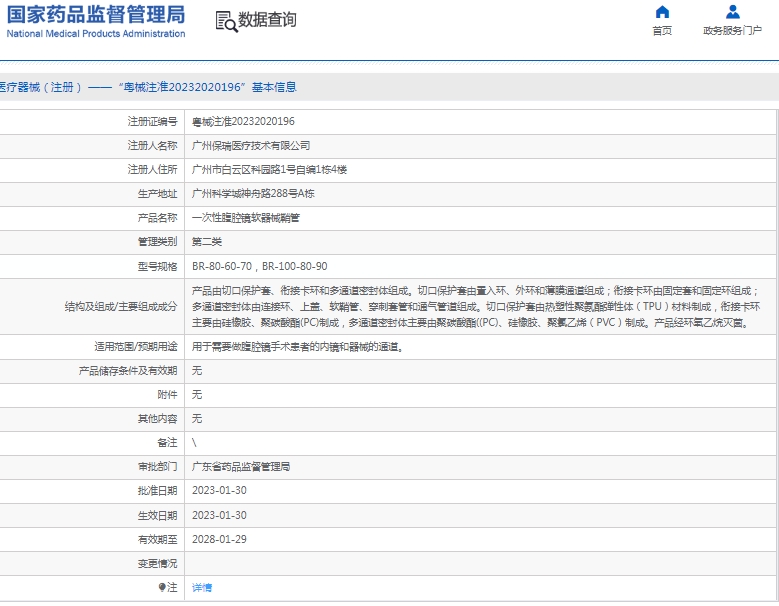Click the 注册人住所 row label
779x606 pixels.
[152, 170]
